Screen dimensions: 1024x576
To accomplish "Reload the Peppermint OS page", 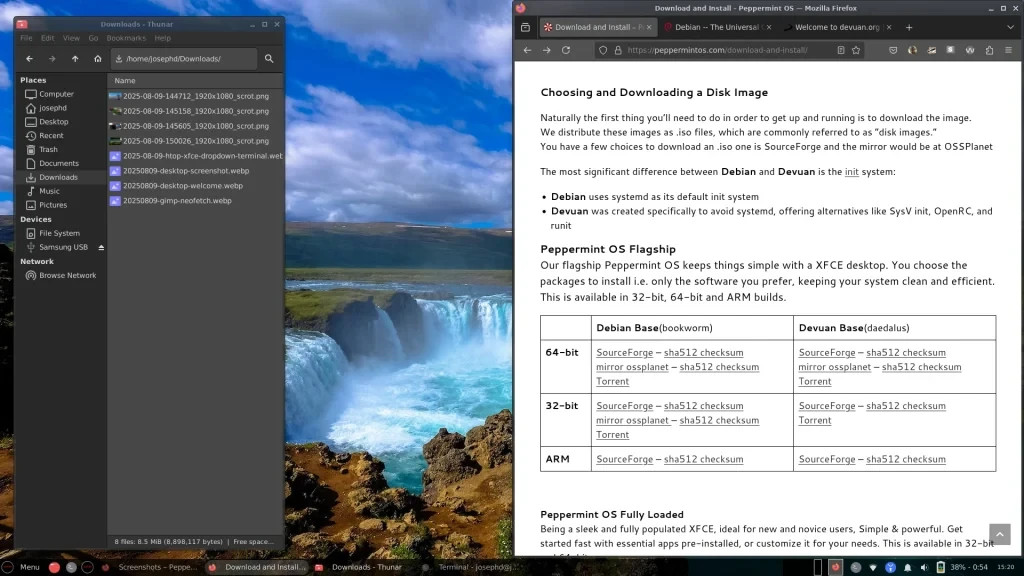I will [x=566, y=50].
